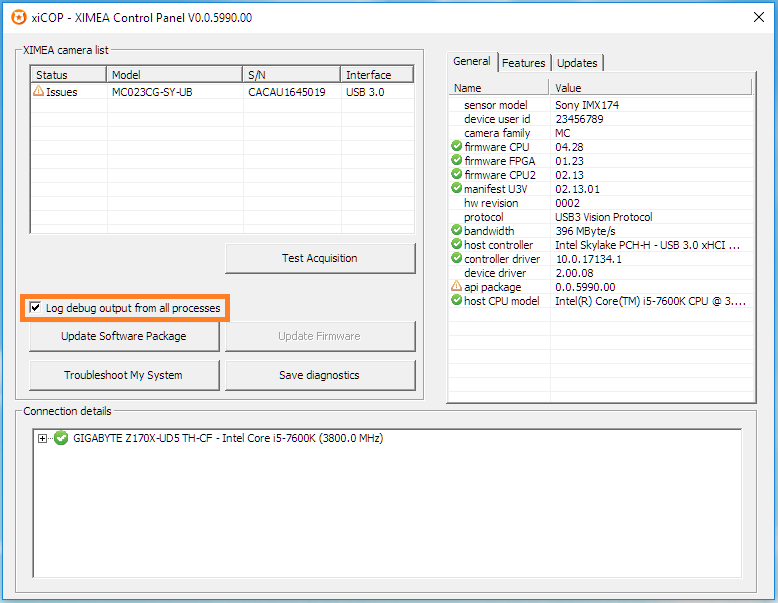Click controller driver value 10.0.17134.1

pos(588,259)
